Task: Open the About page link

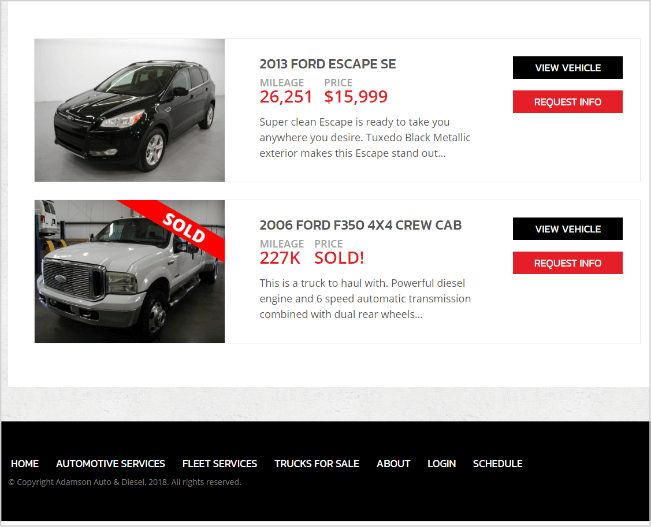Action: point(393,463)
